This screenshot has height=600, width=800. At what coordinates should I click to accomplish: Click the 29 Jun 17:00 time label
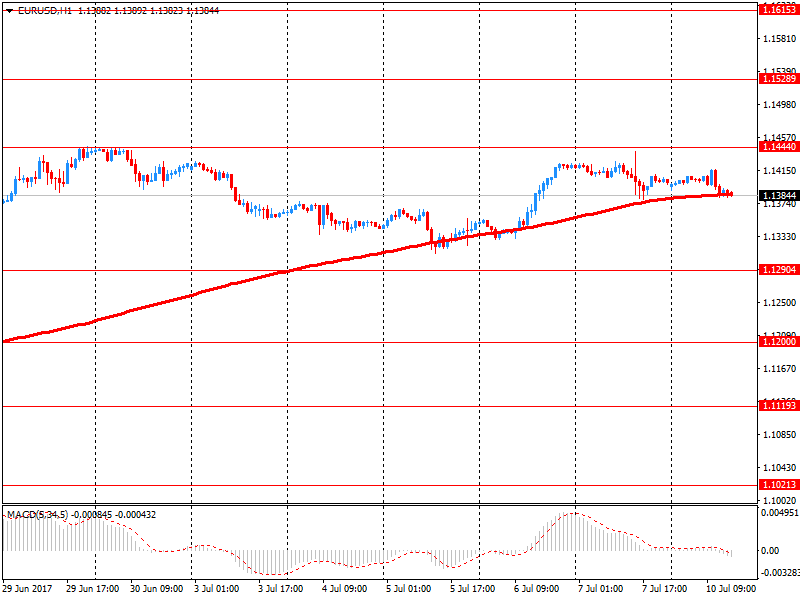point(92,589)
